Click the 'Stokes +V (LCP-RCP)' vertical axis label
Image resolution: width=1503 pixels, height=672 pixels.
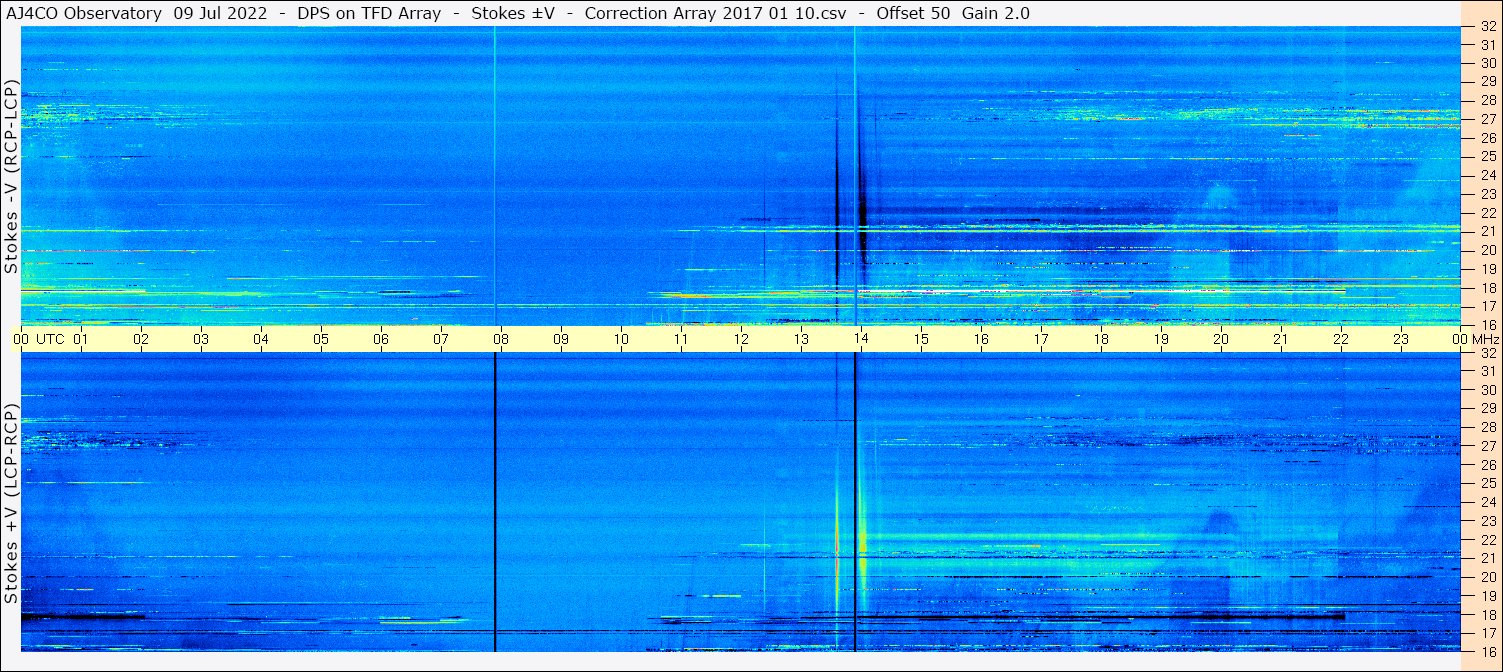[11, 505]
